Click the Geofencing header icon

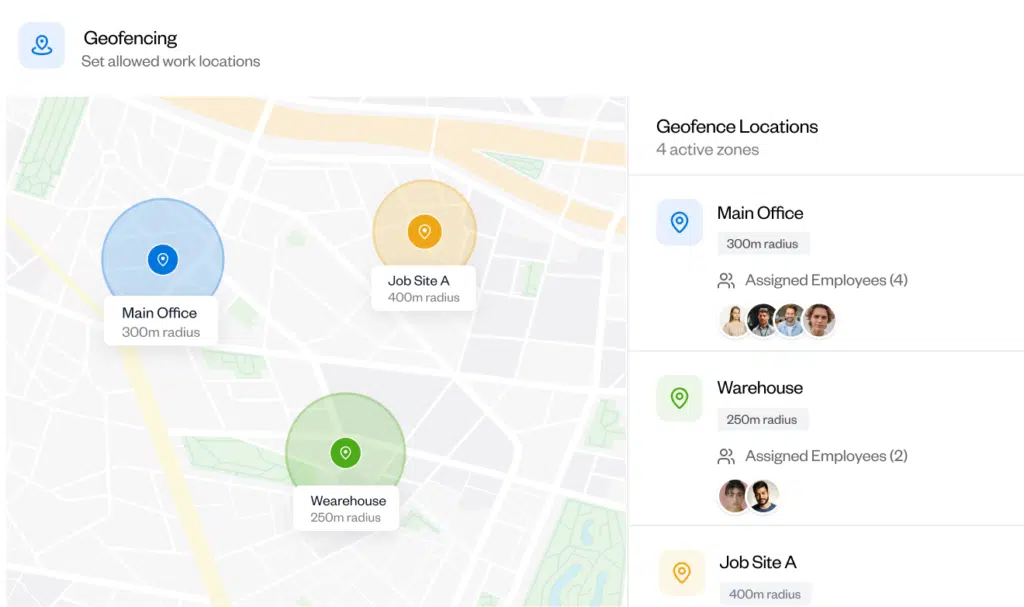pos(41,46)
